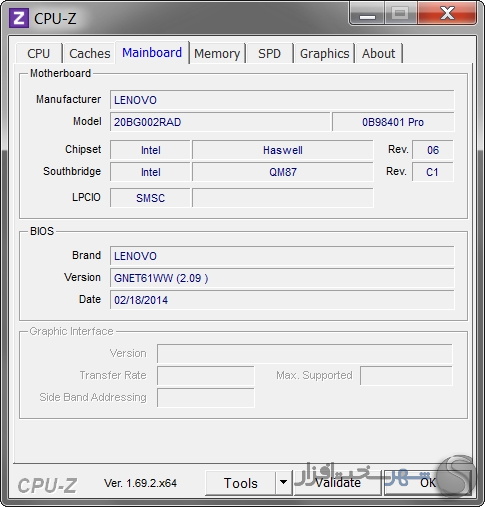The image size is (485, 507).
Task: Click the Manufacturer field showing LENOVO
Action: pyautogui.click(x=282, y=100)
